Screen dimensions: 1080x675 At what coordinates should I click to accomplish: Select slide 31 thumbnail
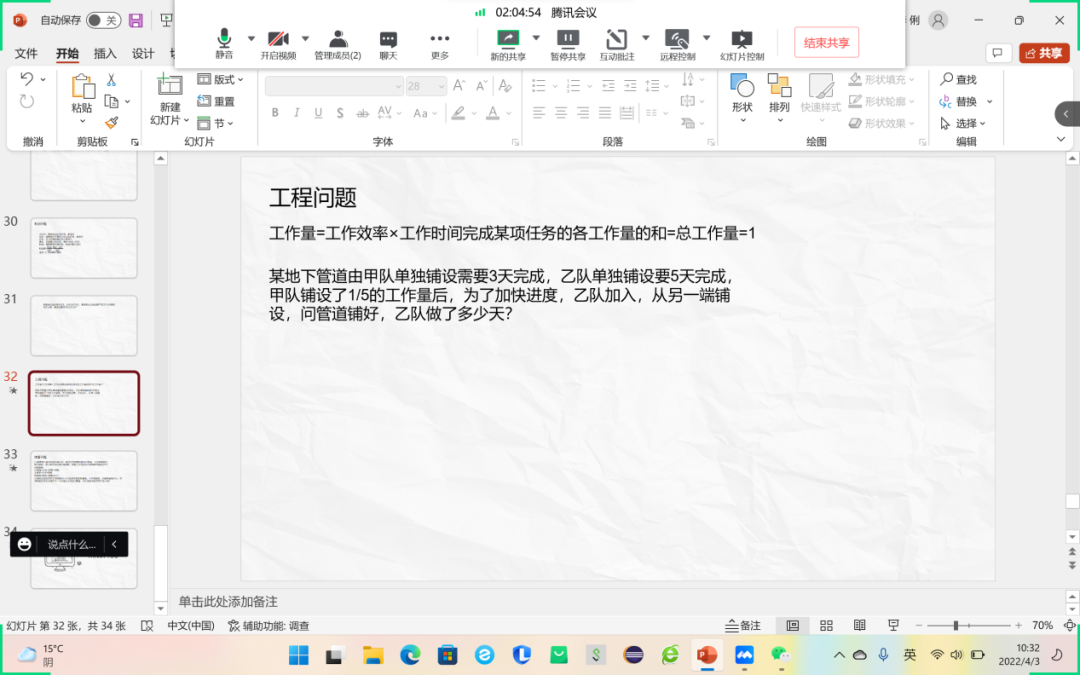click(84, 325)
